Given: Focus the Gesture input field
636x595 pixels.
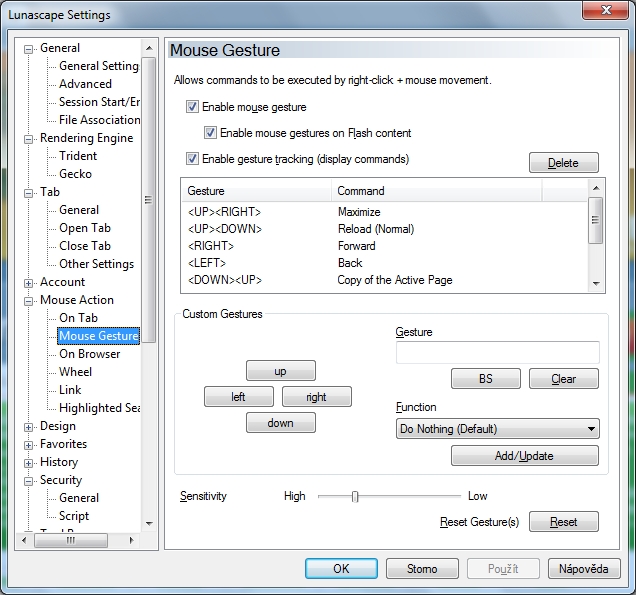Looking at the screenshot, I should 497,352.
